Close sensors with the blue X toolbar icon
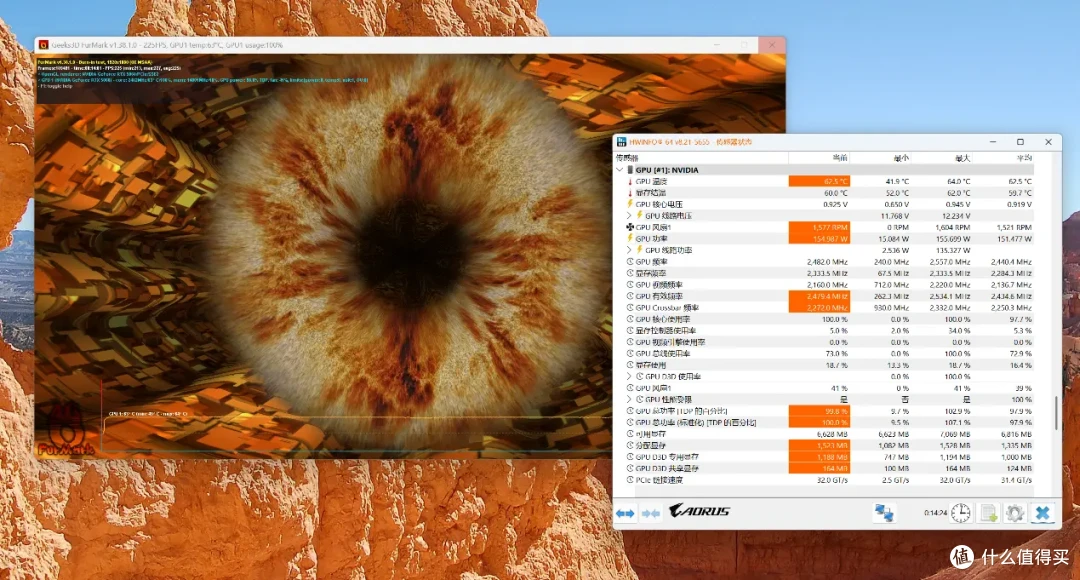The width and height of the screenshot is (1080, 580). point(1043,512)
